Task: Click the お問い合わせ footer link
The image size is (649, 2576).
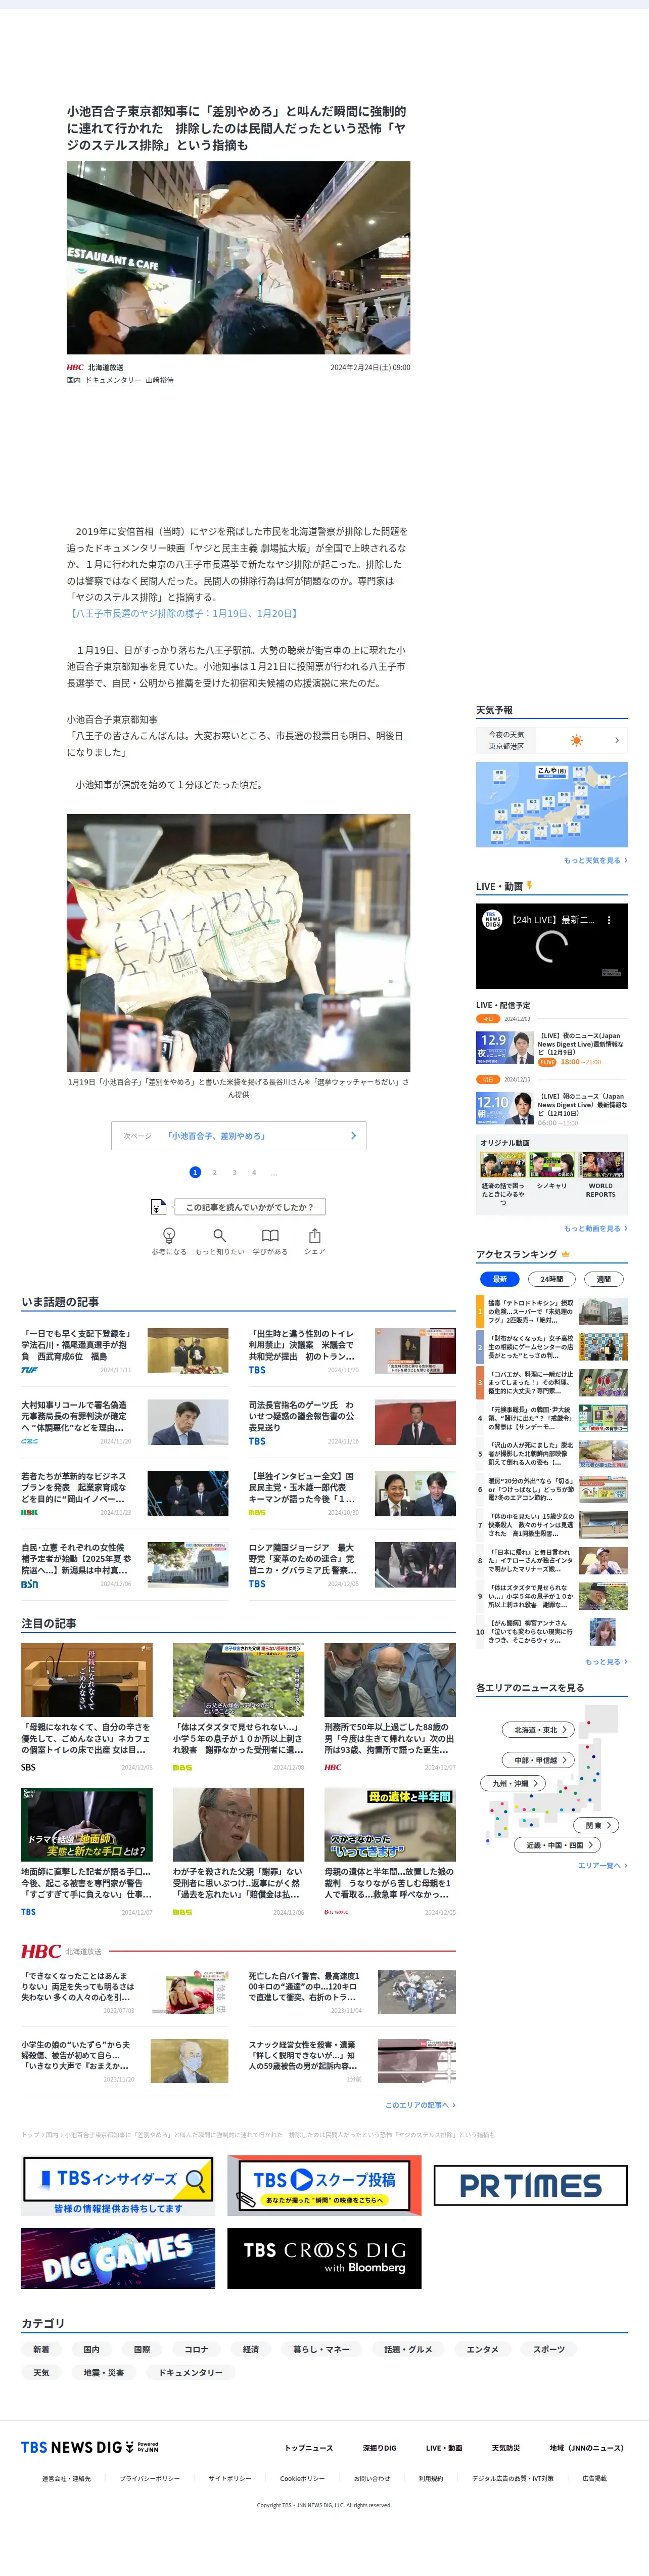Action: tap(372, 2478)
